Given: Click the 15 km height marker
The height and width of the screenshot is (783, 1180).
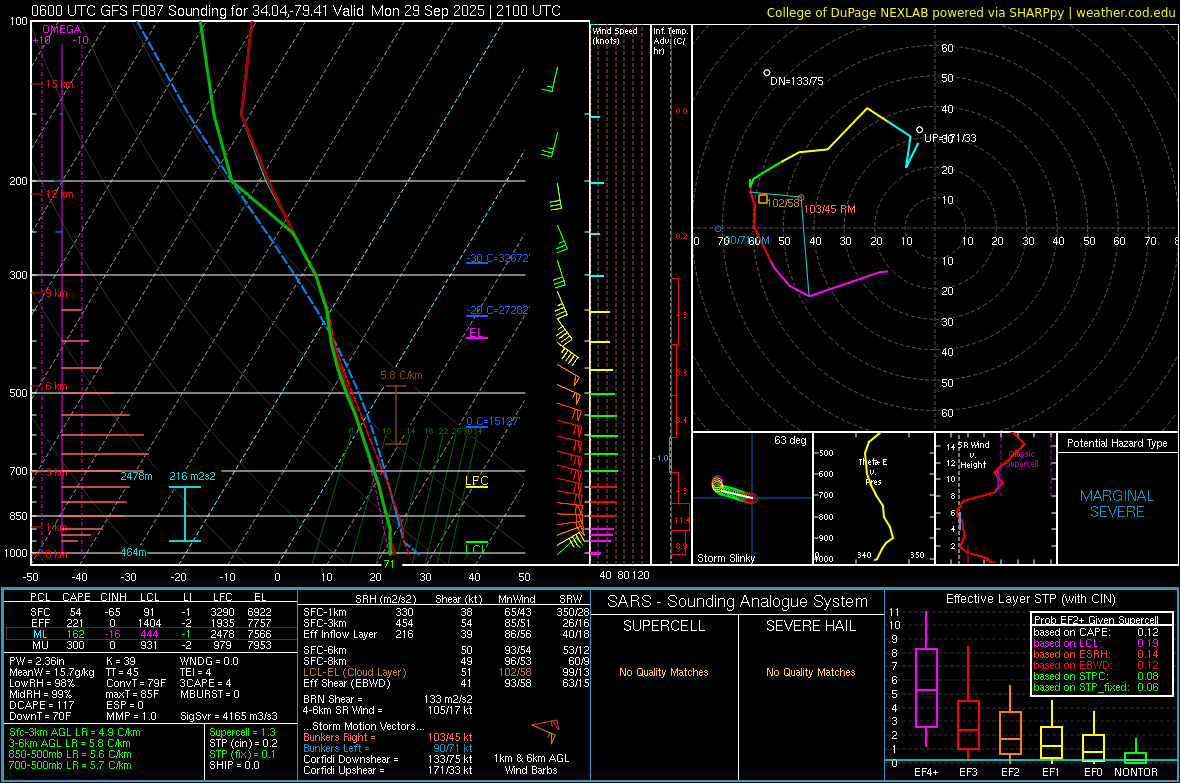Looking at the screenshot, I should pyautogui.click(x=59, y=84).
